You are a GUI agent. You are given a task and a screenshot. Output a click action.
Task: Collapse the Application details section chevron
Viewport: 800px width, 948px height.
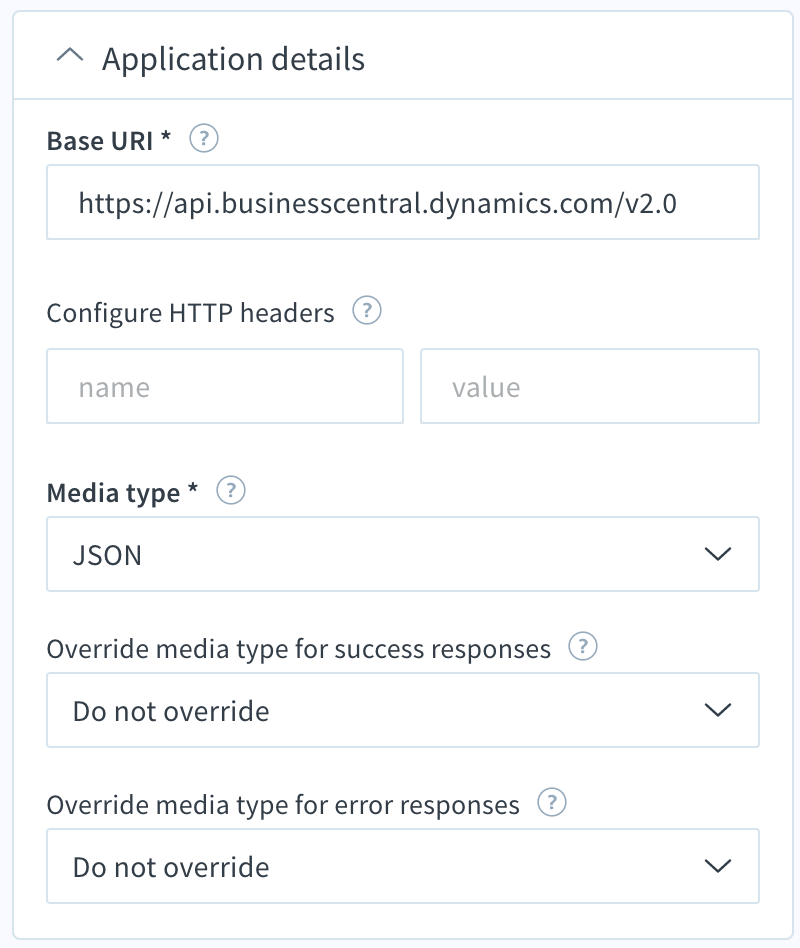click(70, 56)
